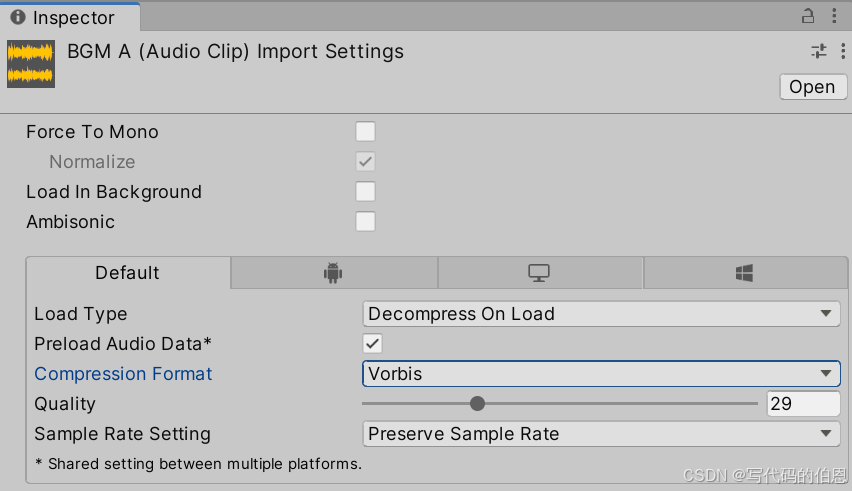Expand the Compression Format dropdown

[x=600, y=374]
